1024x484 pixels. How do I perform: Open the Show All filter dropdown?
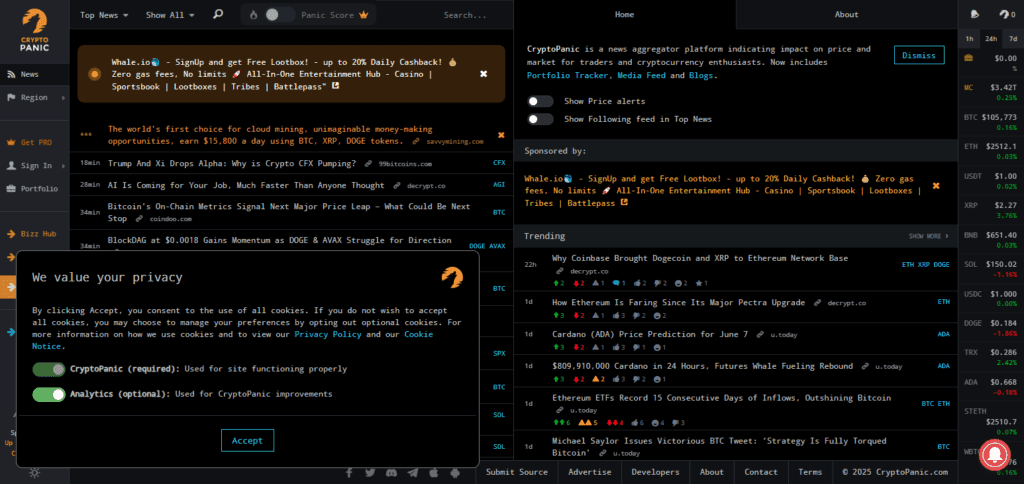pyautogui.click(x=170, y=14)
